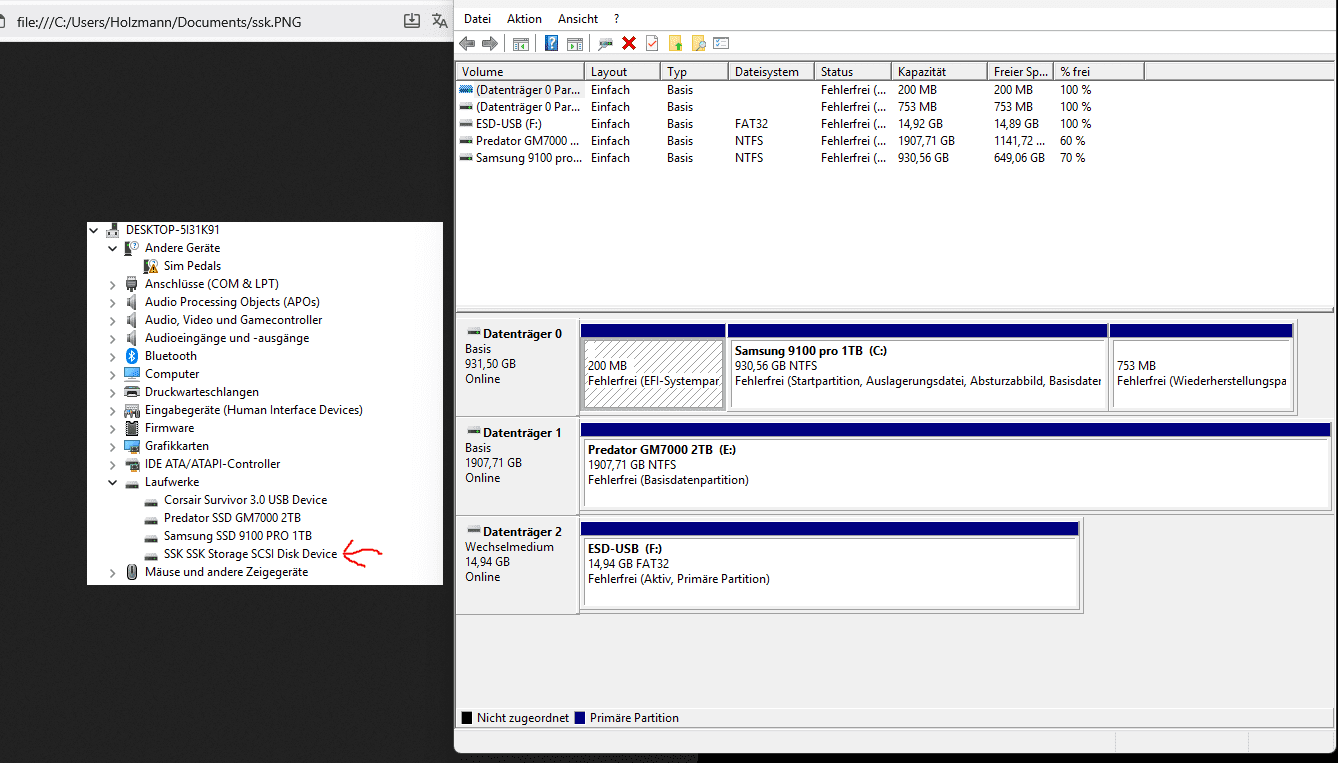Click the drive connection plug toolbar icon
The height and width of the screenshot is (763, 1338).
pos(606,43)
